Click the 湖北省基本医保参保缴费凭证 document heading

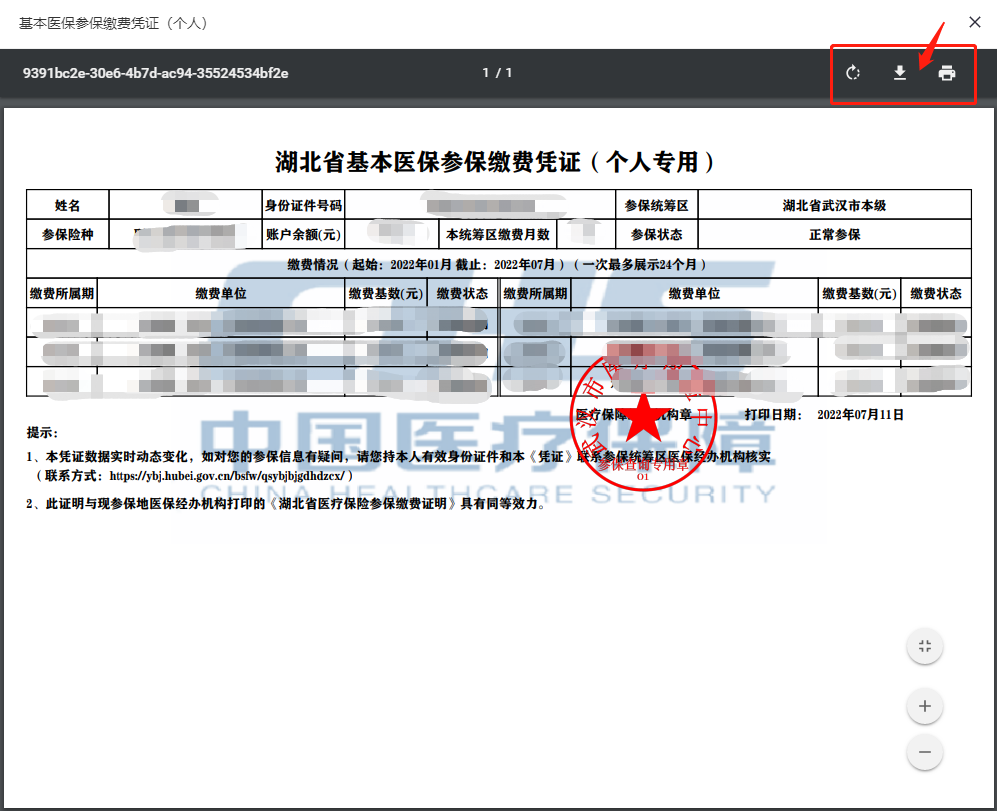(497, 162)
